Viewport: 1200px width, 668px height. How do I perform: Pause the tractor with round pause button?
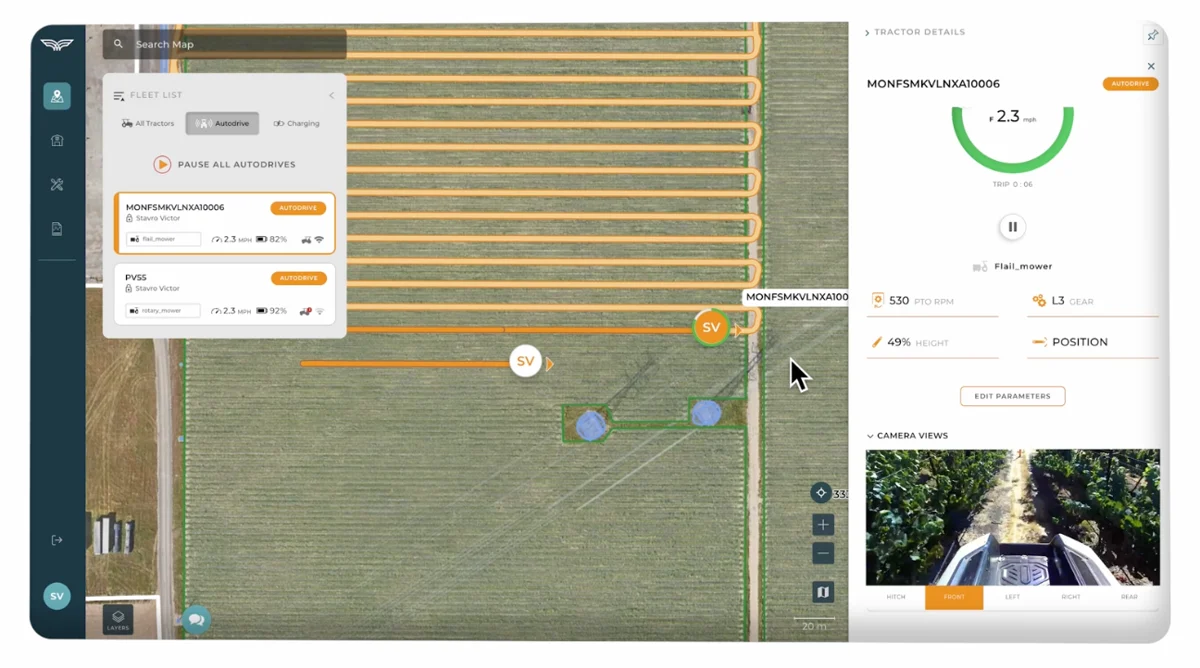point(1012,227)
